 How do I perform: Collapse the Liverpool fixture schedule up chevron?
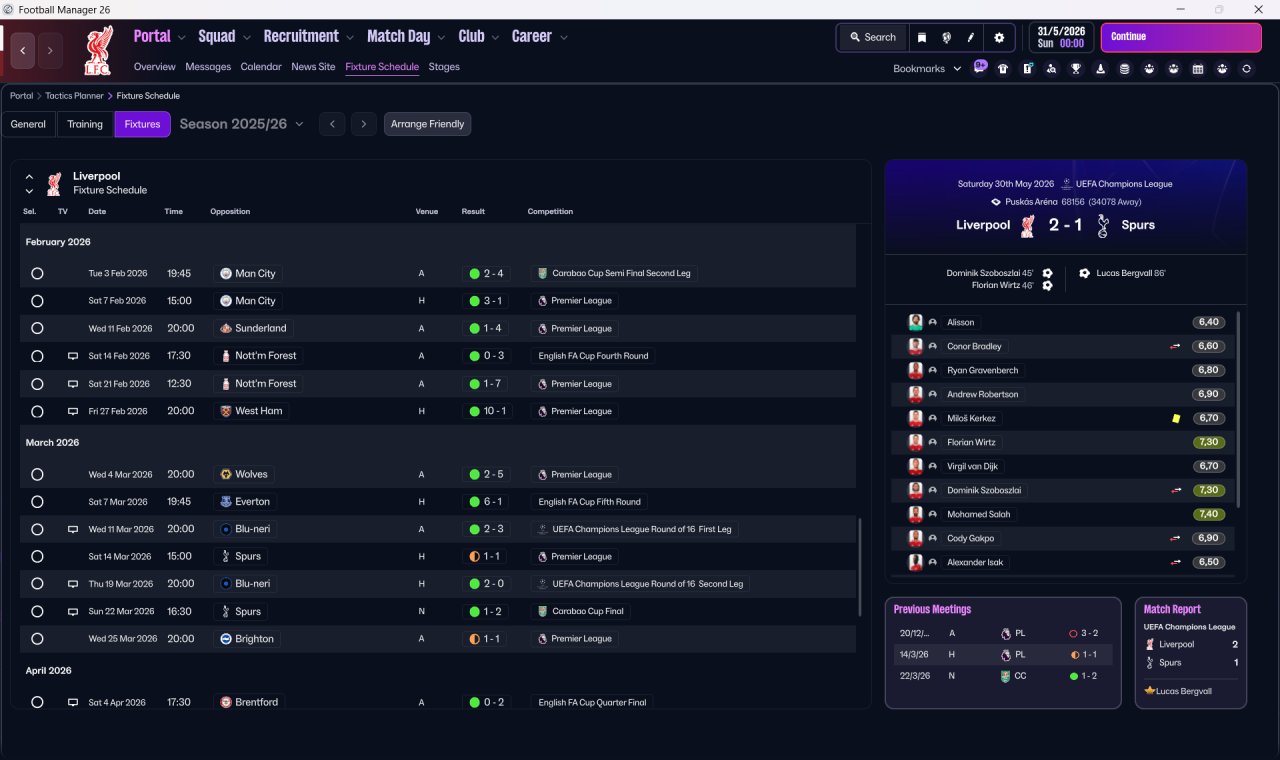[x=29, y=177]
